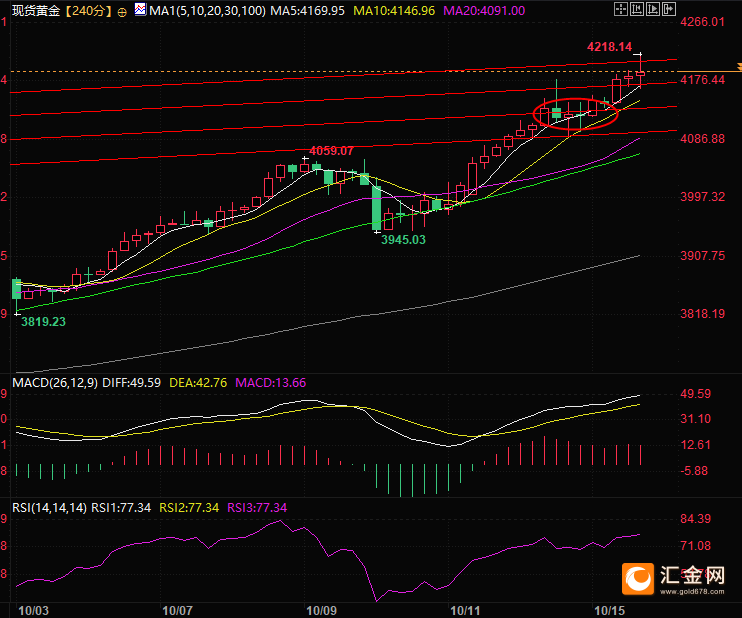The height and width of the screenshot is (618, 742).
Task: Click the 3818.19 price axis label
Action: 702,314
